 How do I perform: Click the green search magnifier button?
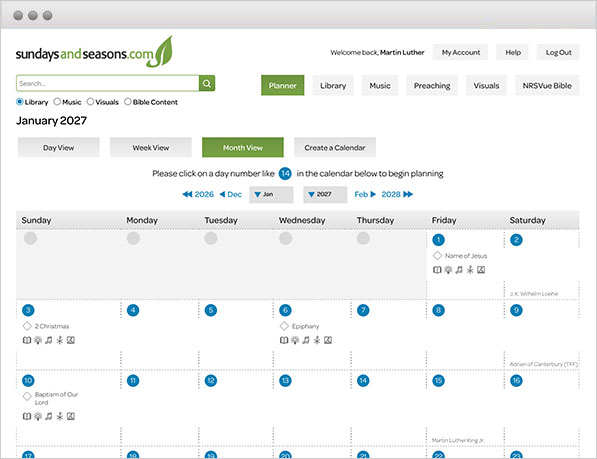pos(207,83)
